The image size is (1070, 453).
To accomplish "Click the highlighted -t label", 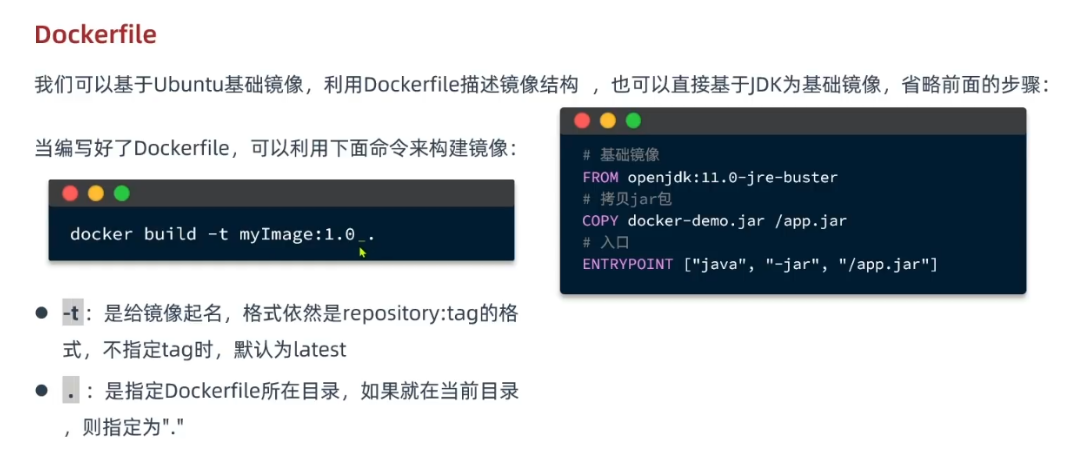I will click(x=72, y=313).
